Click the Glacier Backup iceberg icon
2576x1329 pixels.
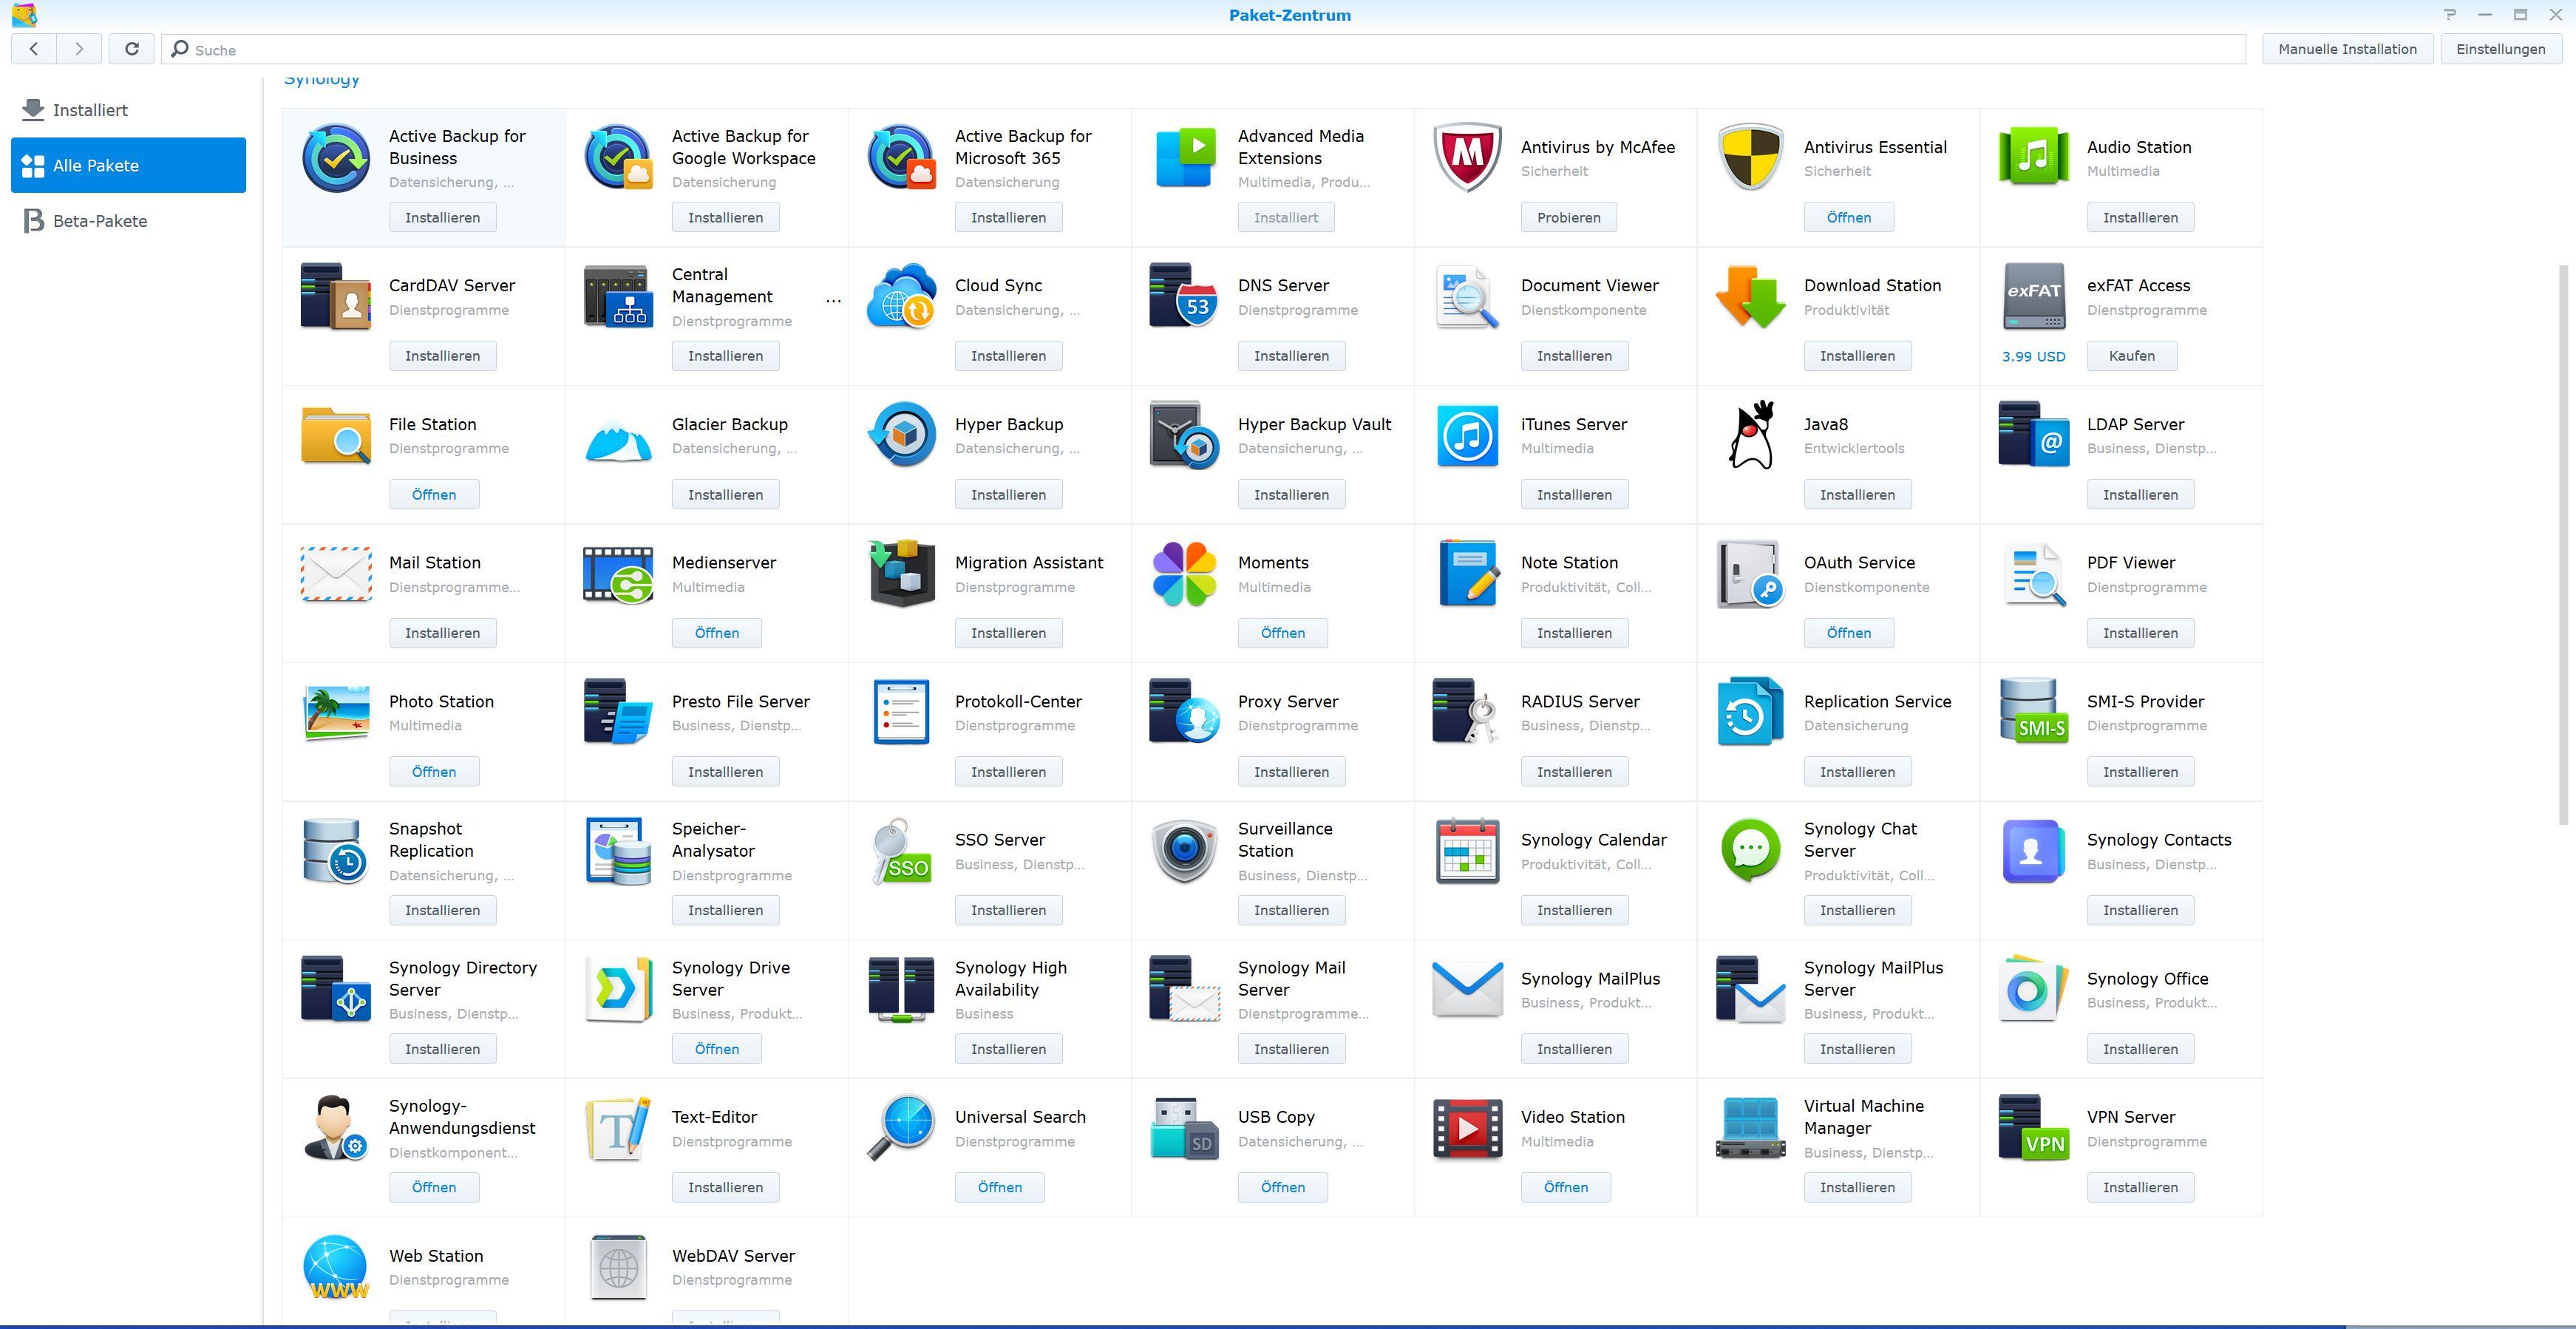pyautogui.click(x=618, y=442)
